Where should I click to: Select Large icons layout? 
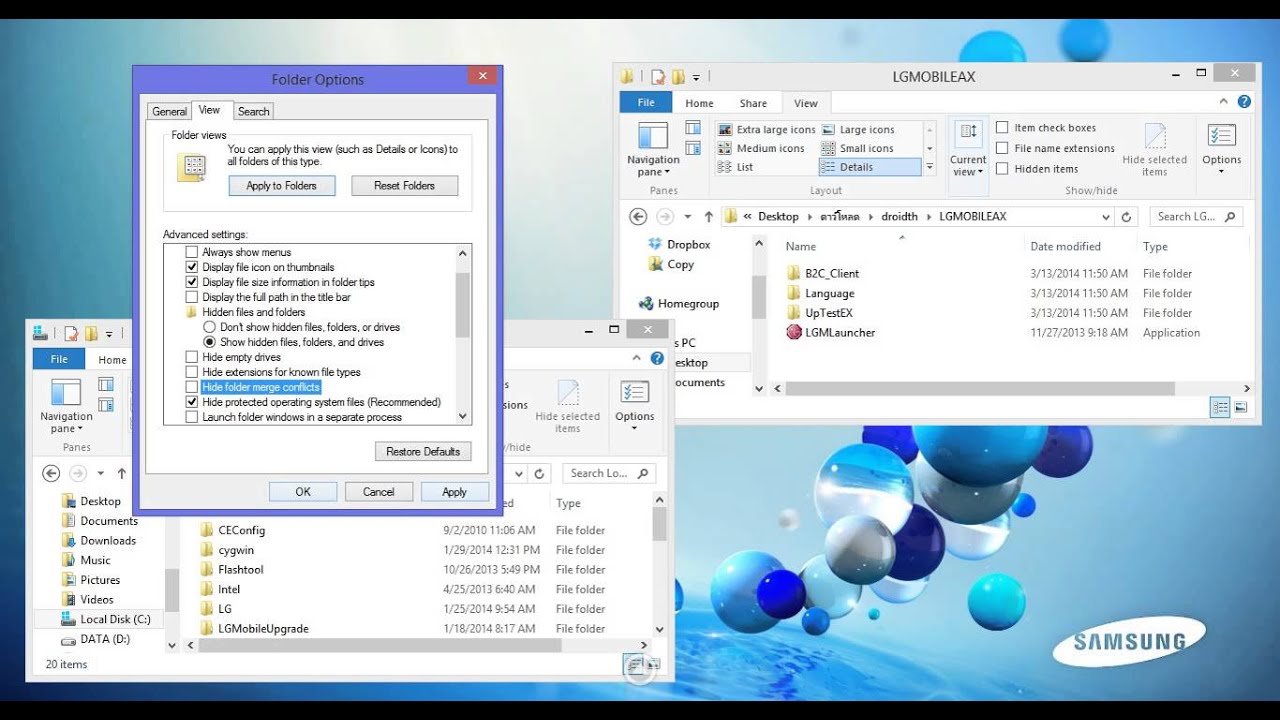tap(858, 129)
